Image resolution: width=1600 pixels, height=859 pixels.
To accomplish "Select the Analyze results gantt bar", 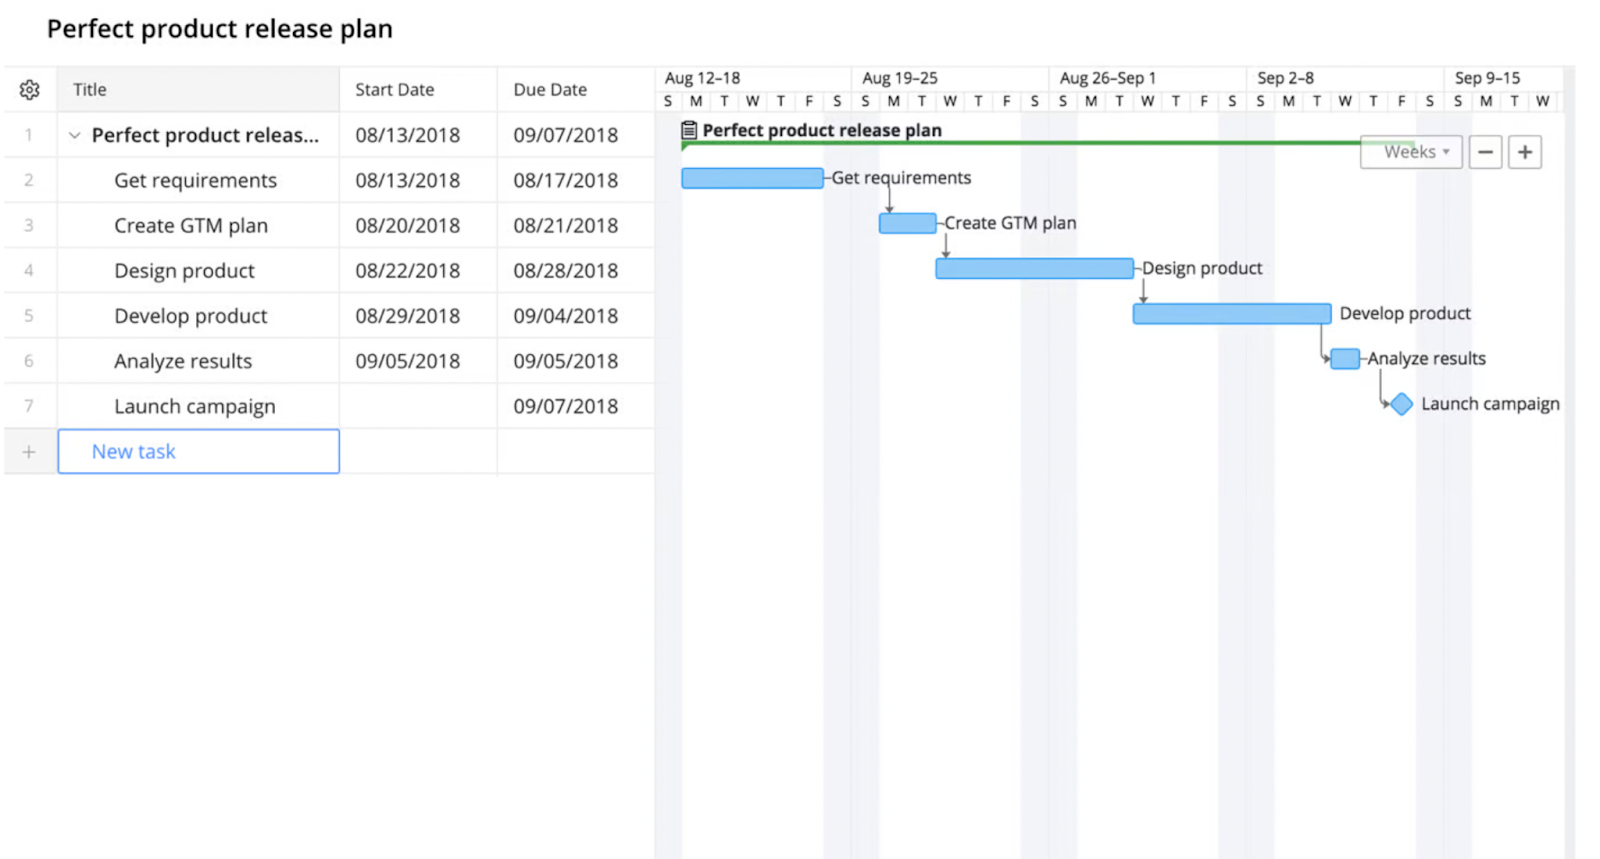I will point(1345,359).
